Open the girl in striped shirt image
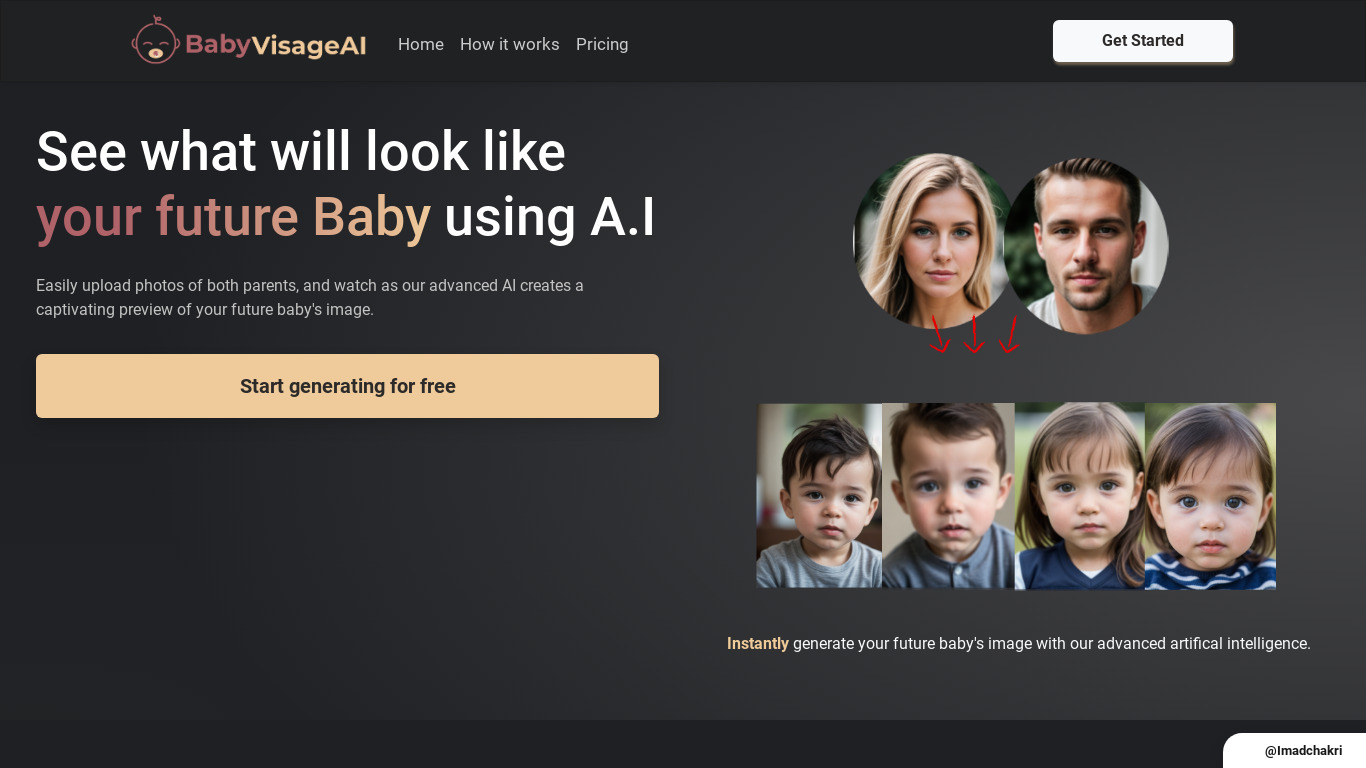This screenshot has width=1366, height=768. pos(1210,496)
